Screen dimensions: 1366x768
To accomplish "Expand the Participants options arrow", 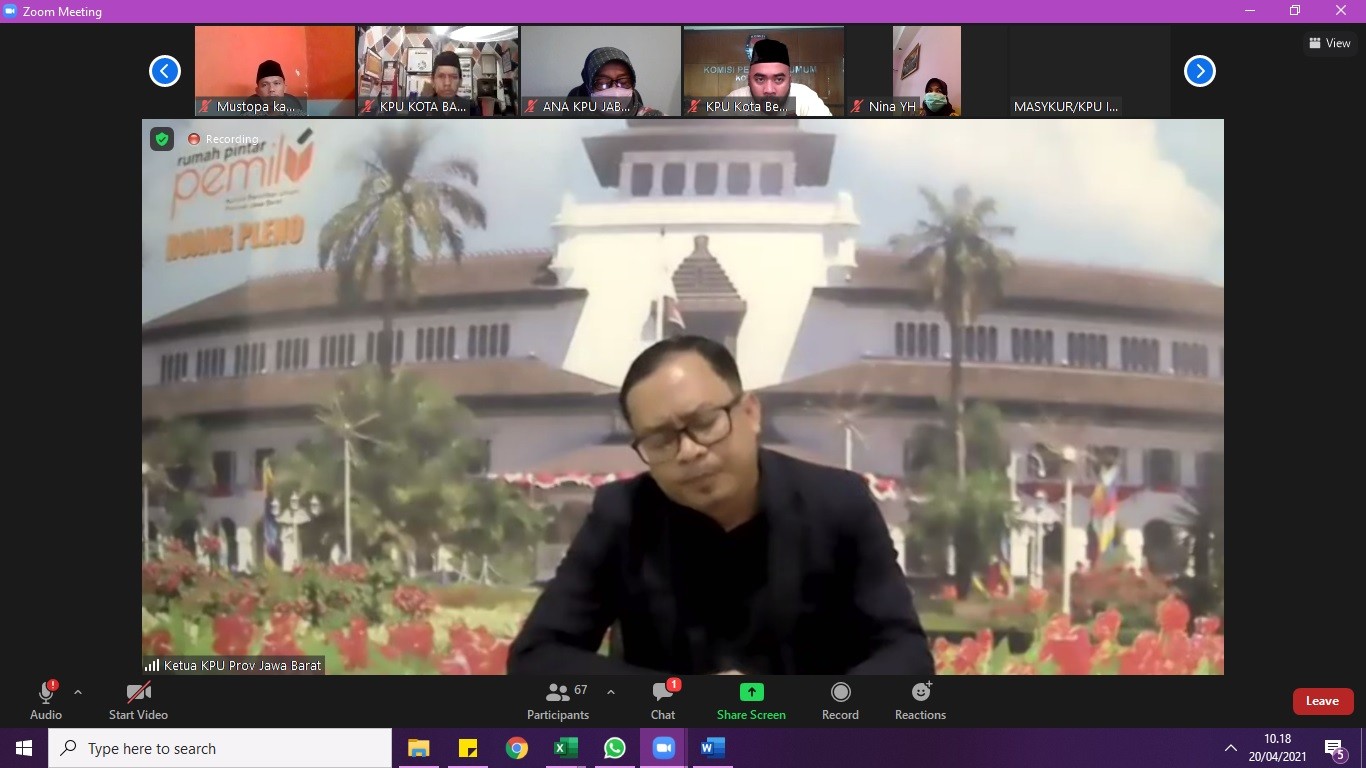I will pos(611,692).
